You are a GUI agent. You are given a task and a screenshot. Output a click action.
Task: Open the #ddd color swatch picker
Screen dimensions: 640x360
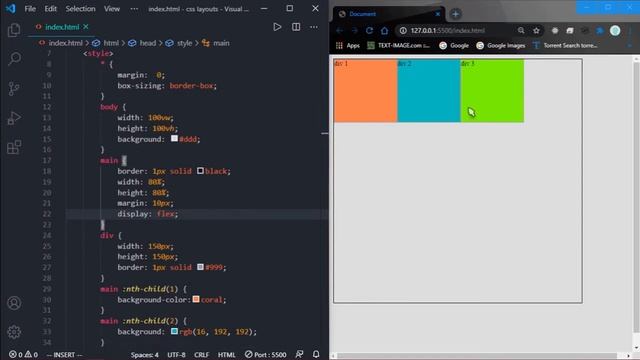pyautogui.click(x=174, y=139)
